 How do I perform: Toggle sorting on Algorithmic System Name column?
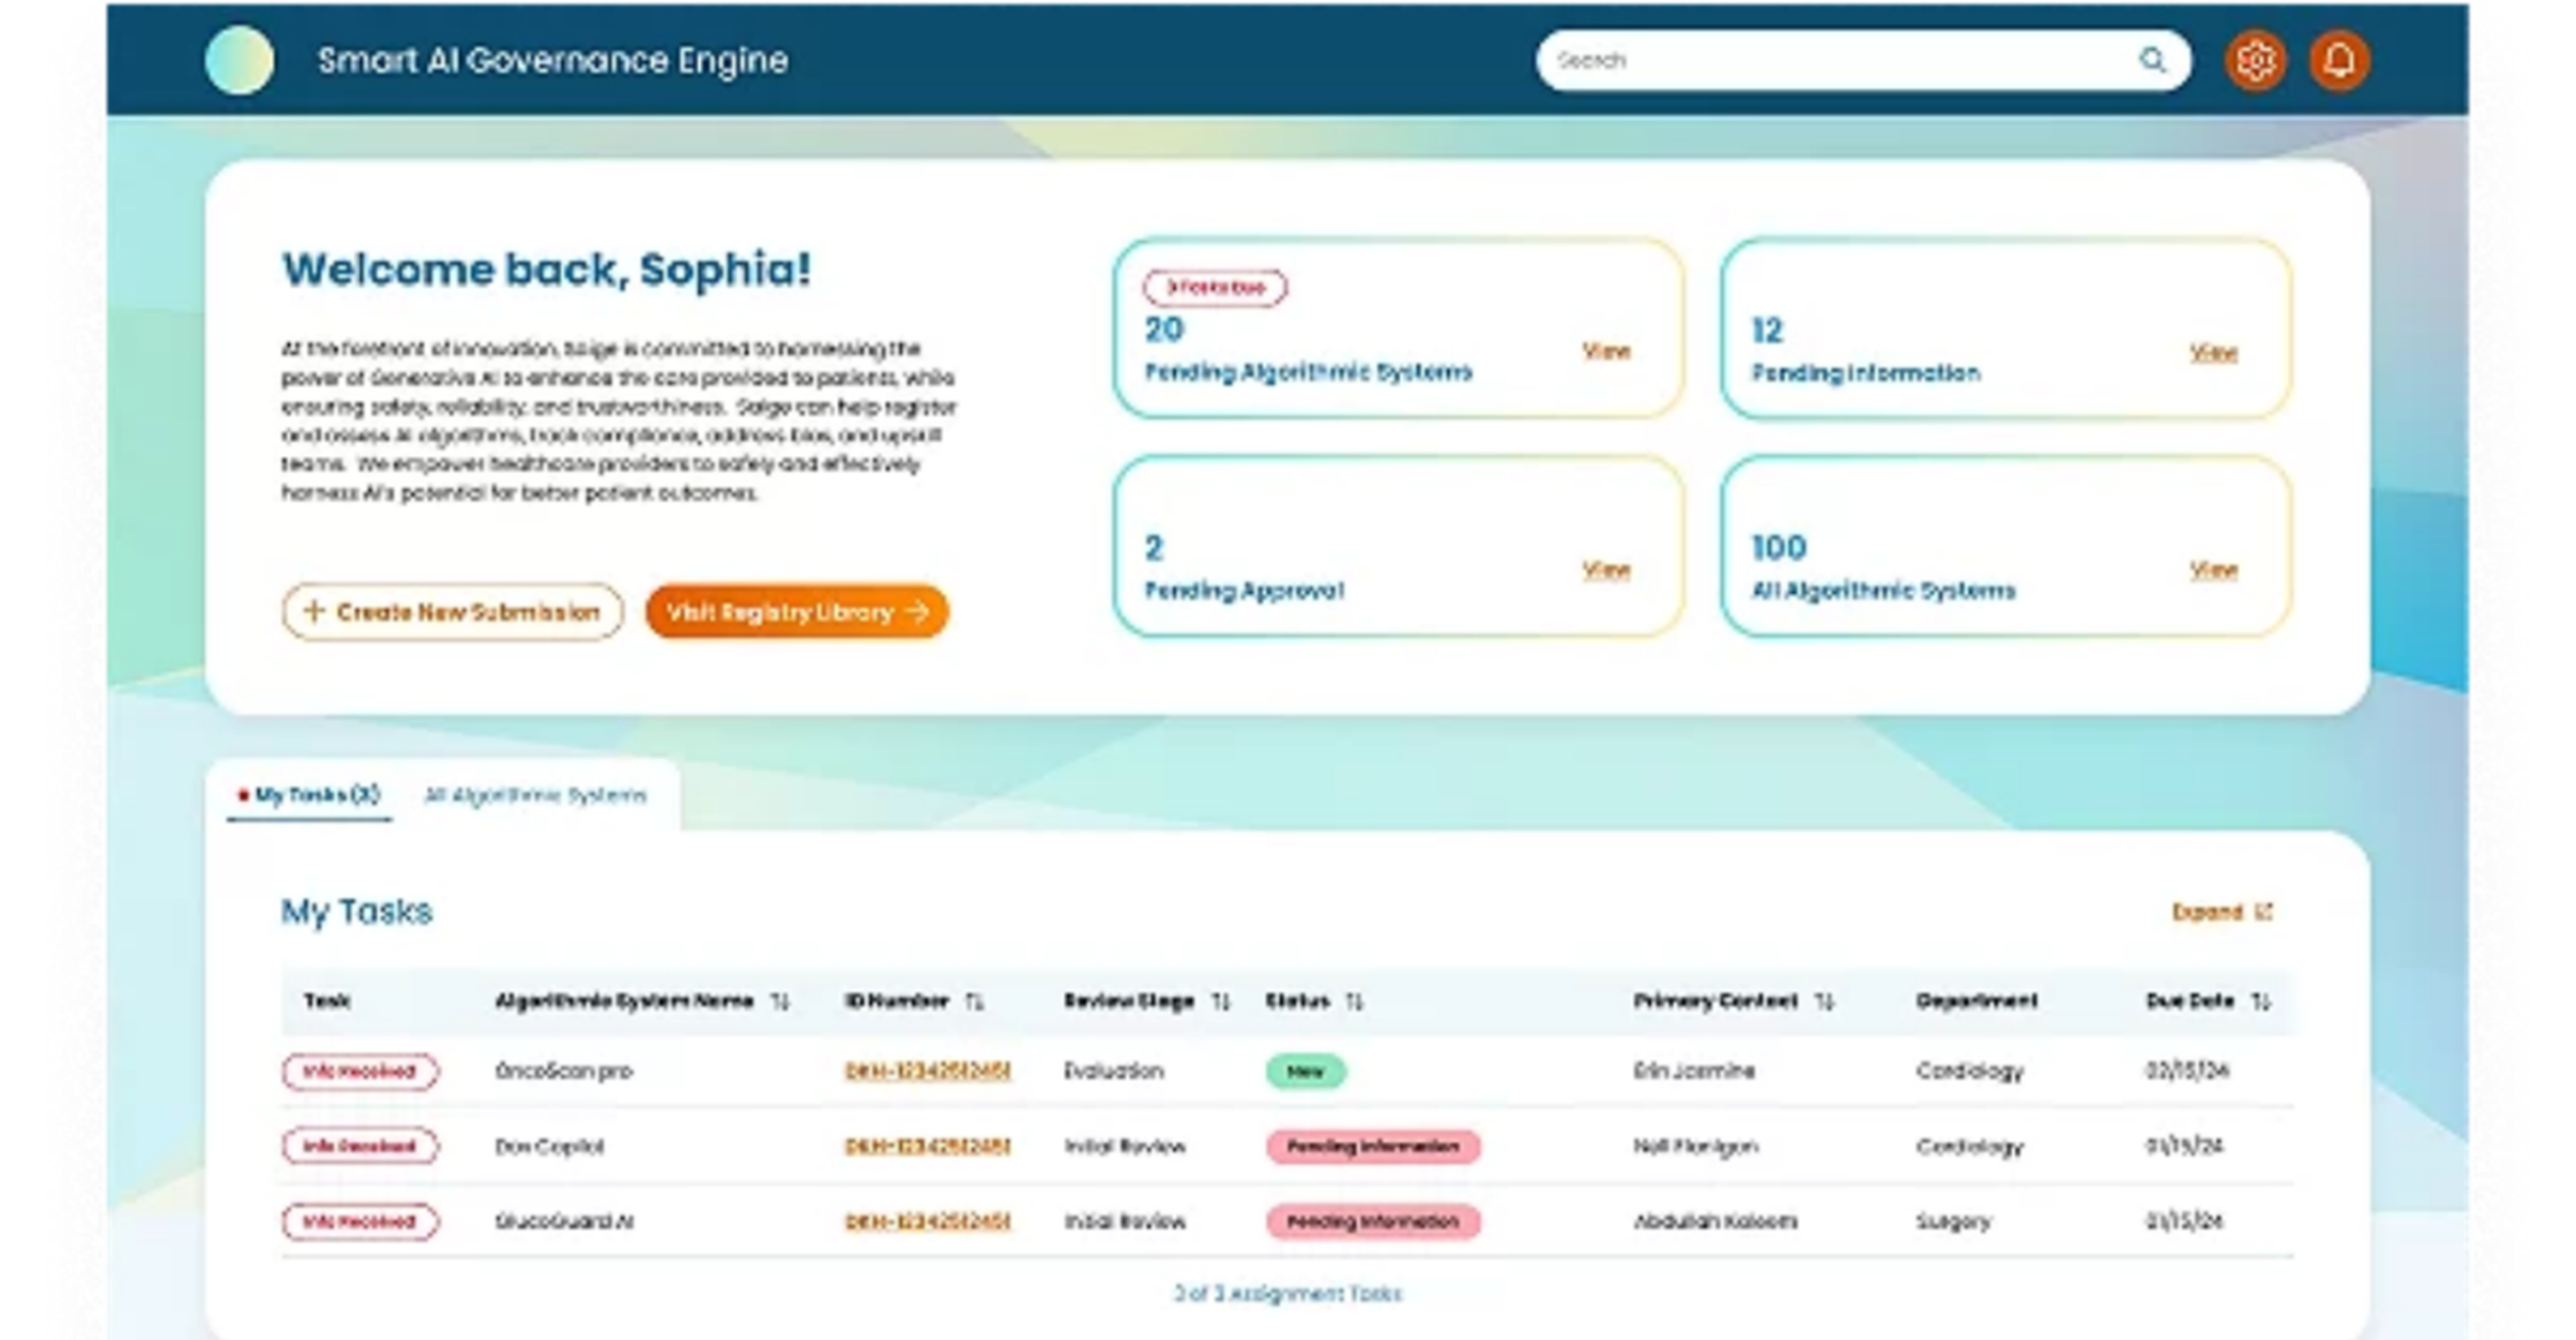(x=781, y=1001)
